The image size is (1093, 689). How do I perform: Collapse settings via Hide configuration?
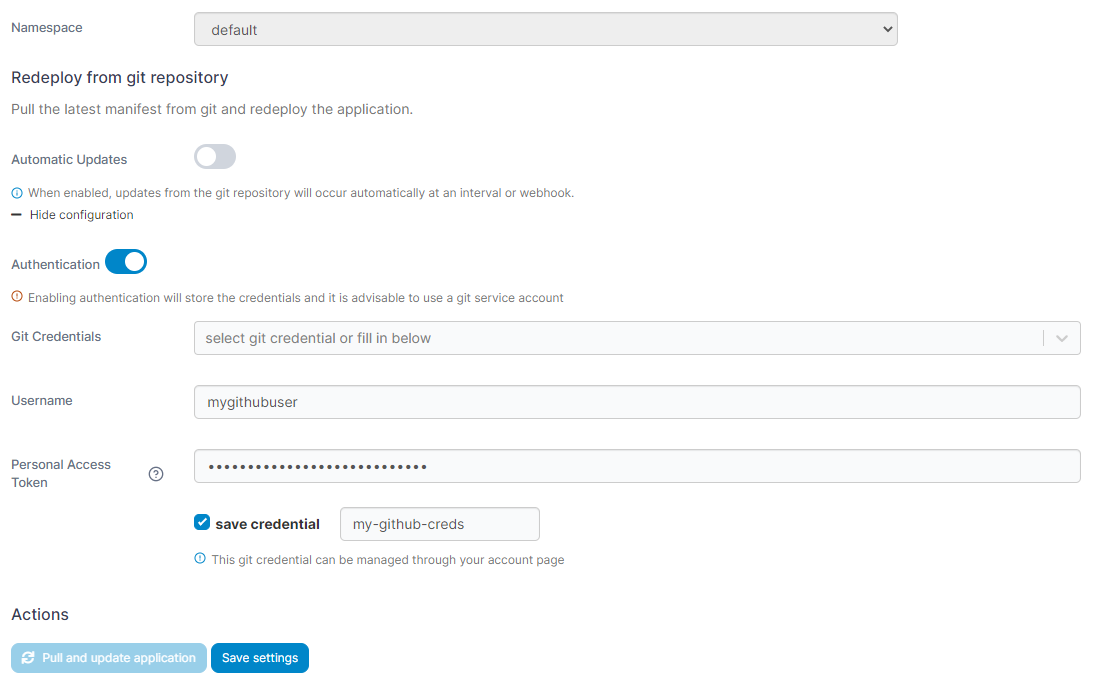tap(81, 215)
